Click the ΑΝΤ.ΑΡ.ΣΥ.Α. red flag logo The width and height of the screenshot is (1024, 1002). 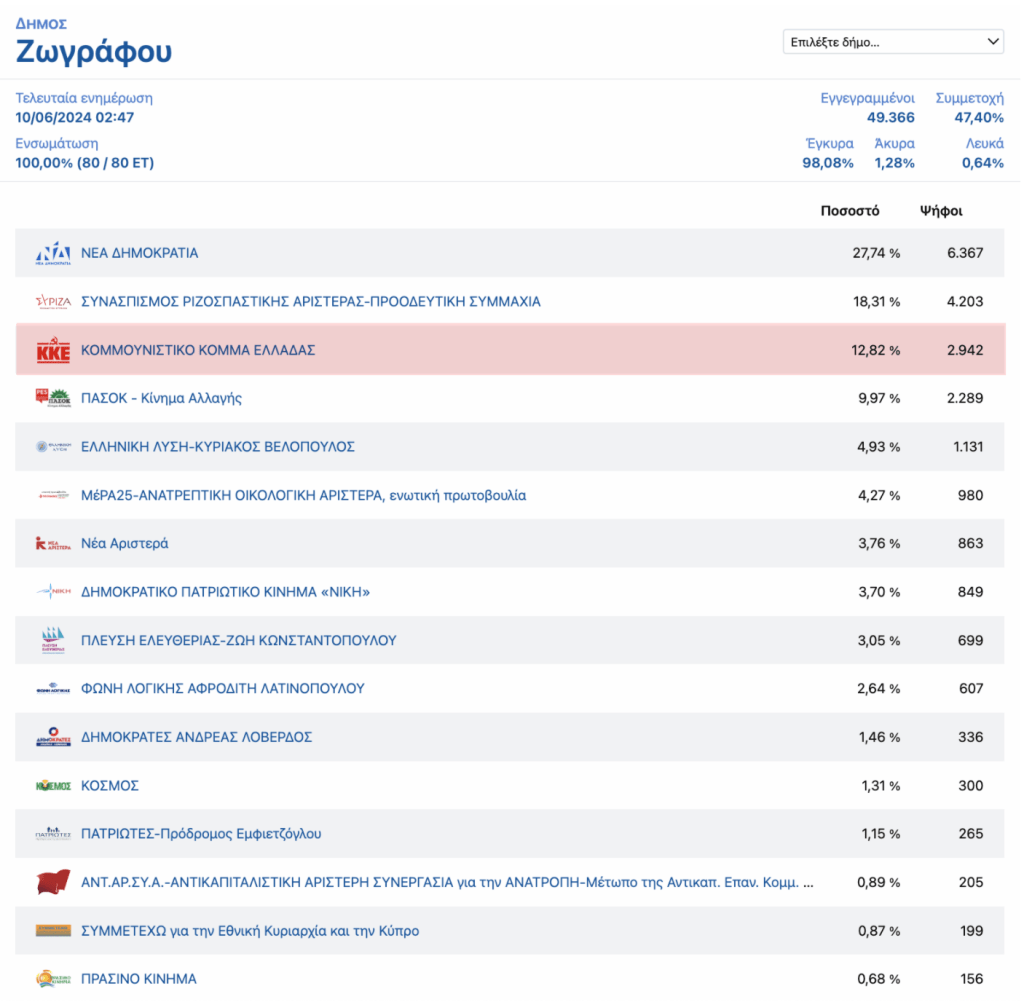(53, 882)
